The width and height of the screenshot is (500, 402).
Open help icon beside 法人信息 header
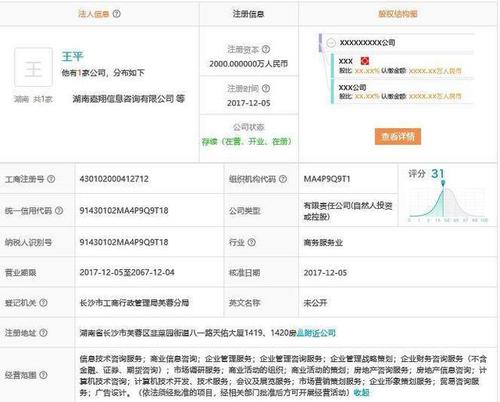[116, 14]
